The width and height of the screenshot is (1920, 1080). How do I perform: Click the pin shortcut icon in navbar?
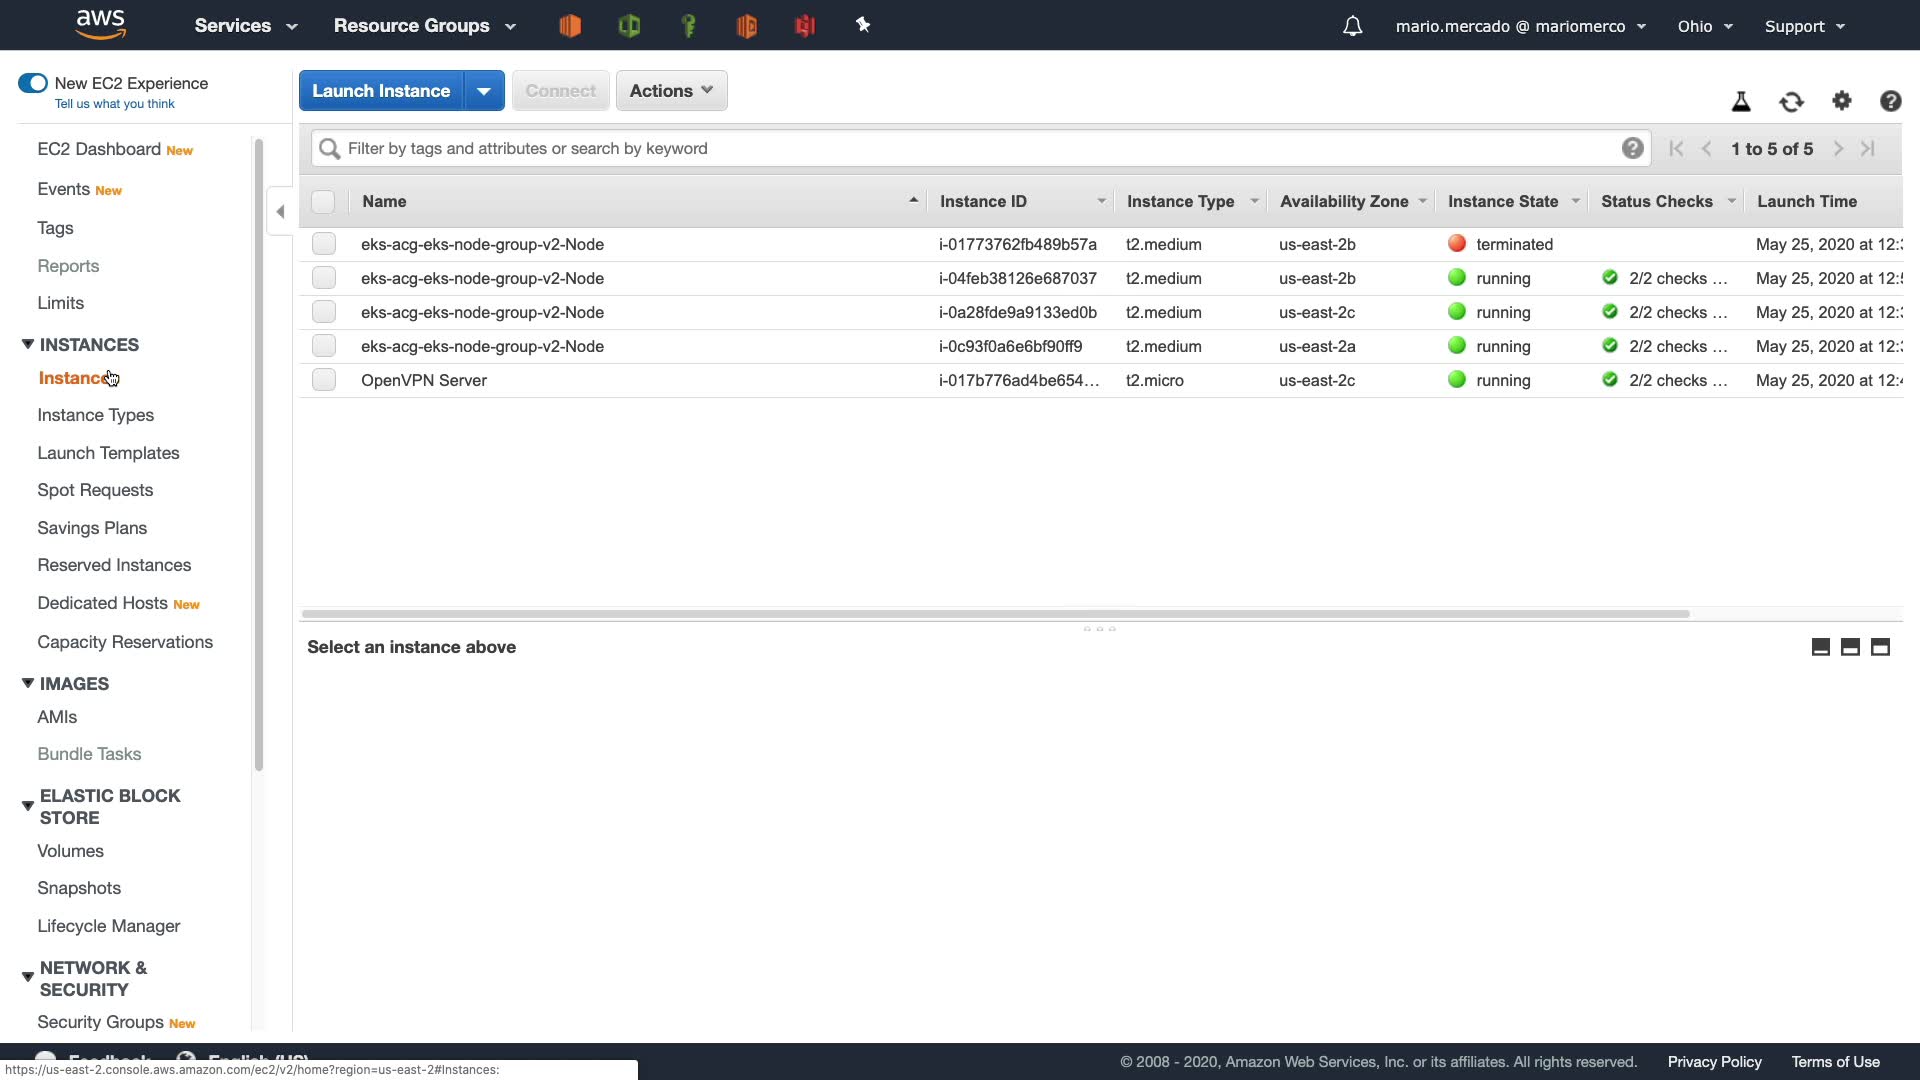pos(863,26)
